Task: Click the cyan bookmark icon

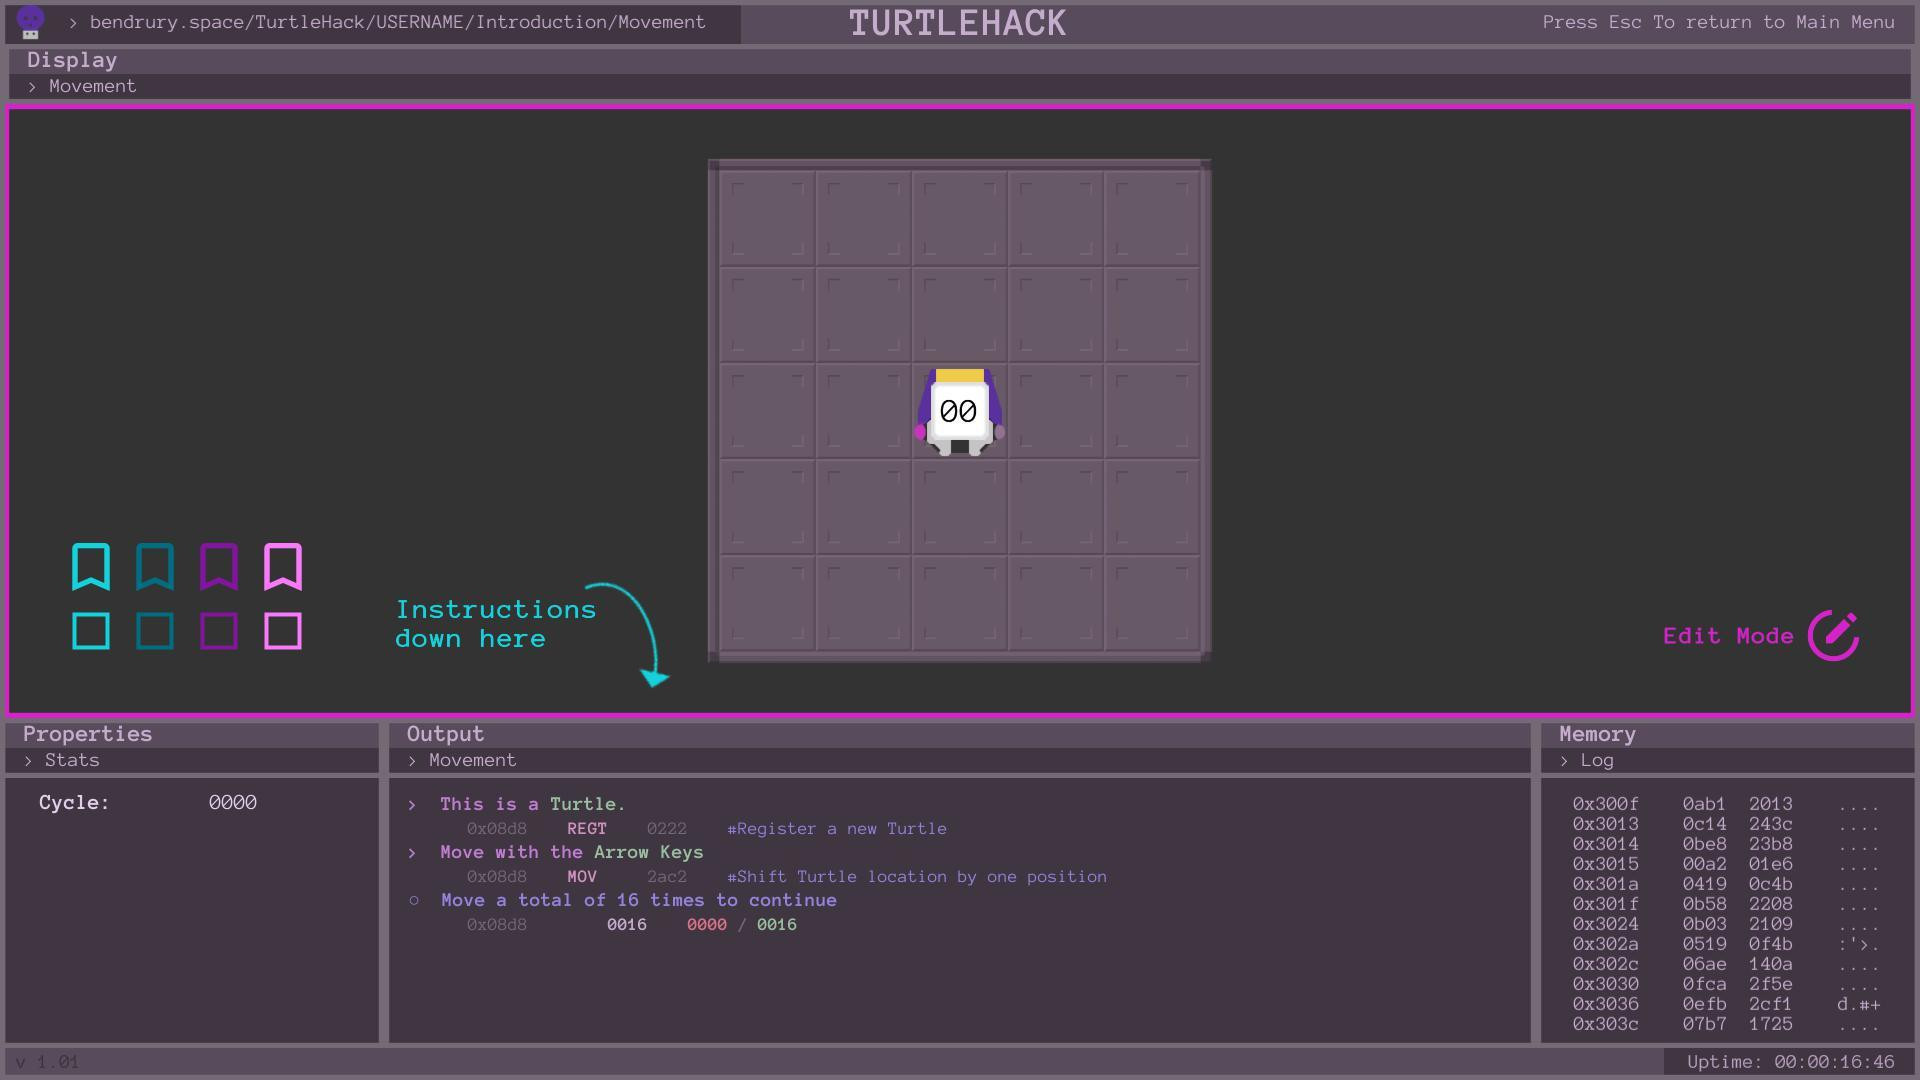Action: (91, 567)
